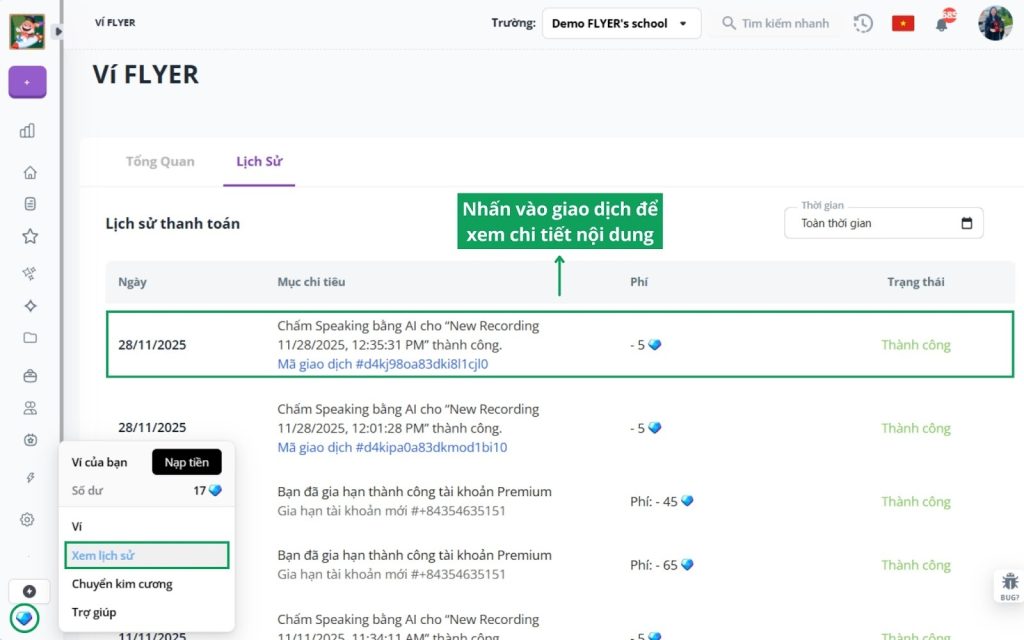Viewport: 1024px width, 640px height.
Task: Click the star icon in sidebar
Action: tap(30, 237)
